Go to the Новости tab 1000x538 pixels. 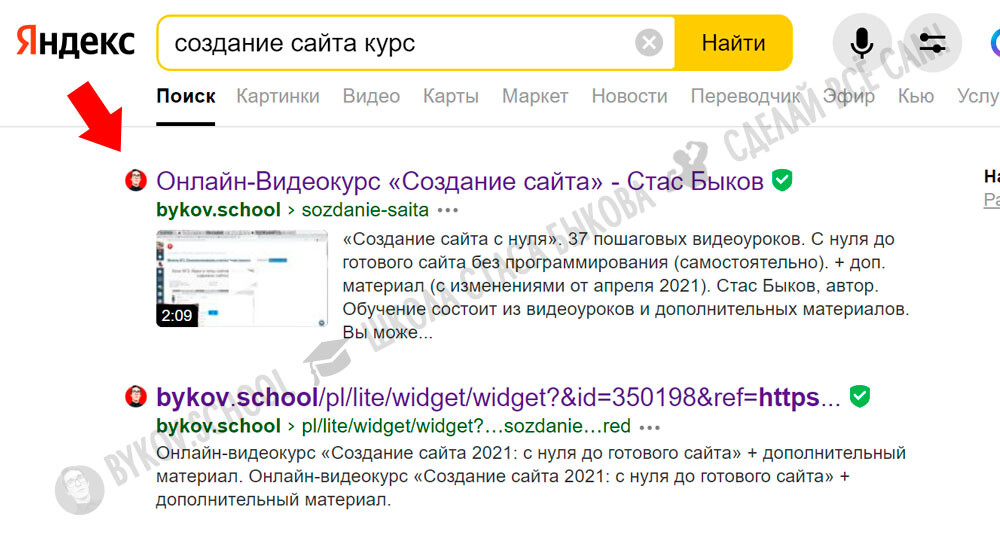629,96
